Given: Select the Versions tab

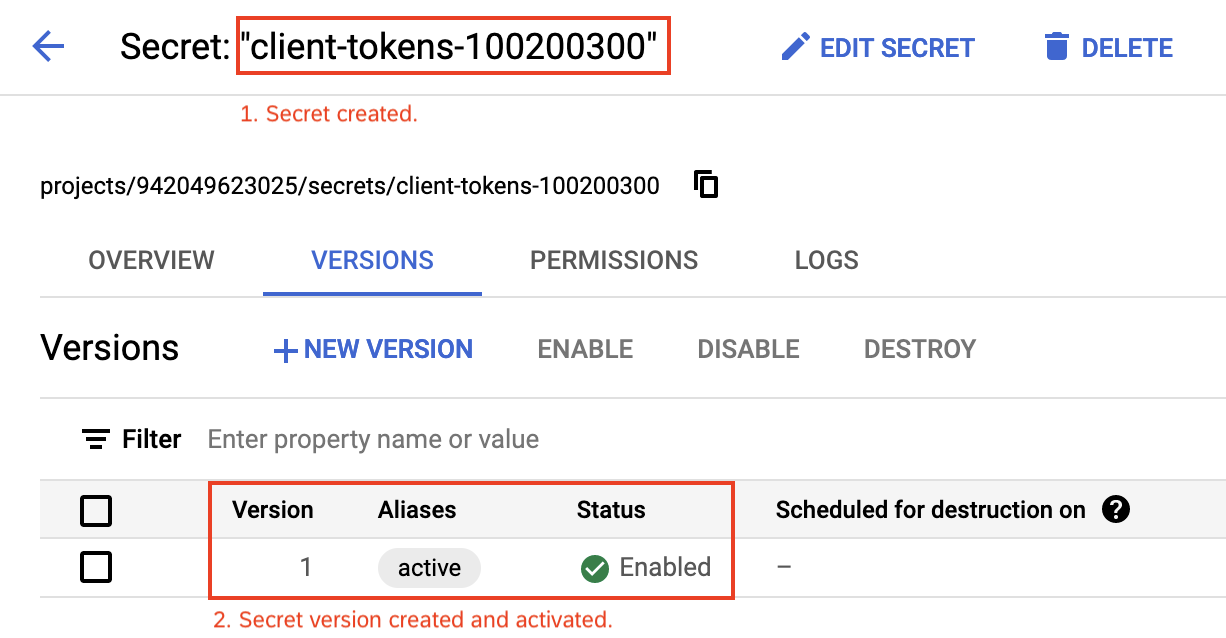Looking at the screenshot, I should tap(372, 261).
